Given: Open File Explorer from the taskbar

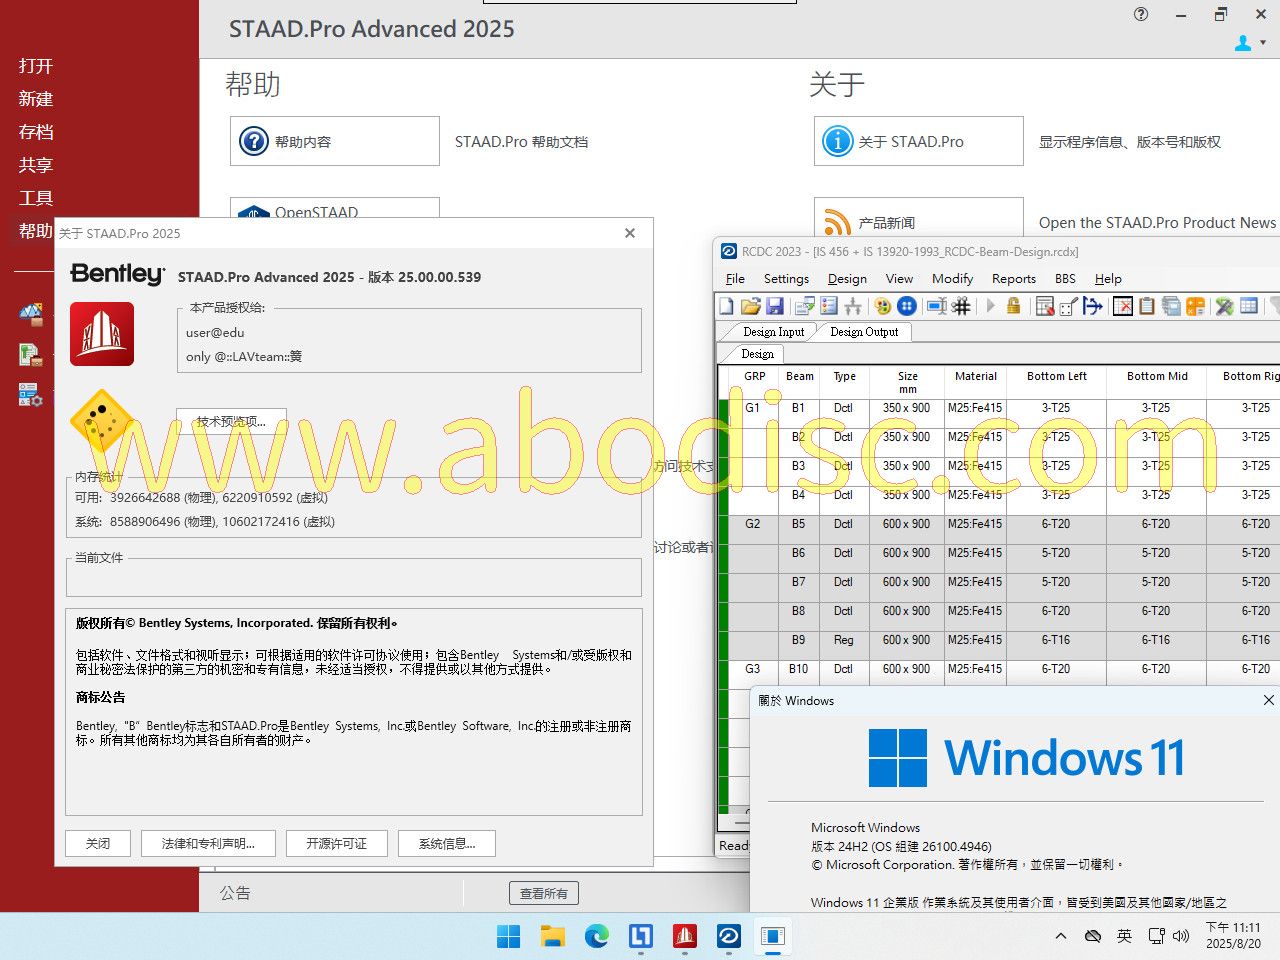Looking at the screenshot, I should [552, 936].
